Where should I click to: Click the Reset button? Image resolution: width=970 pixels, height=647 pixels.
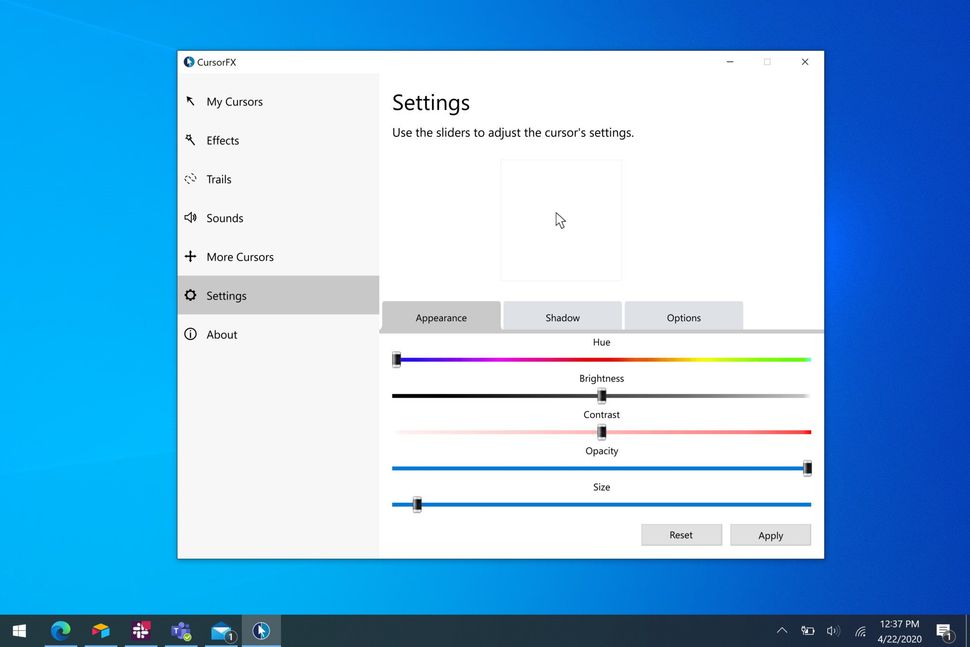click(681, 534)
